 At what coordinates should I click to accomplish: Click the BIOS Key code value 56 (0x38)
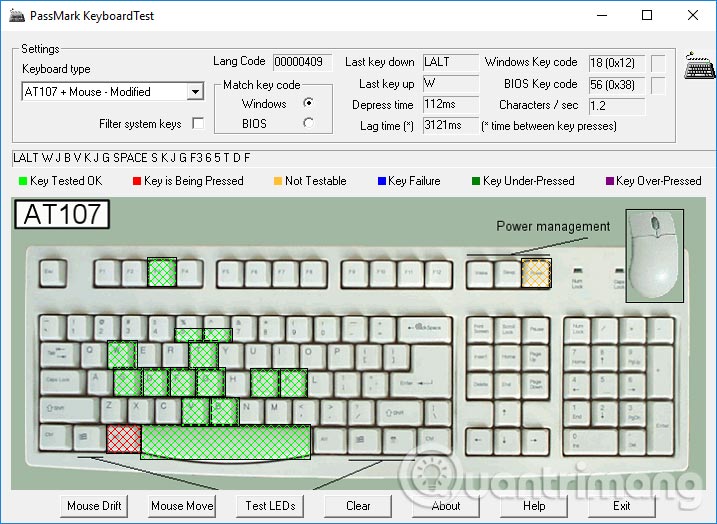[x=617, y=85]
